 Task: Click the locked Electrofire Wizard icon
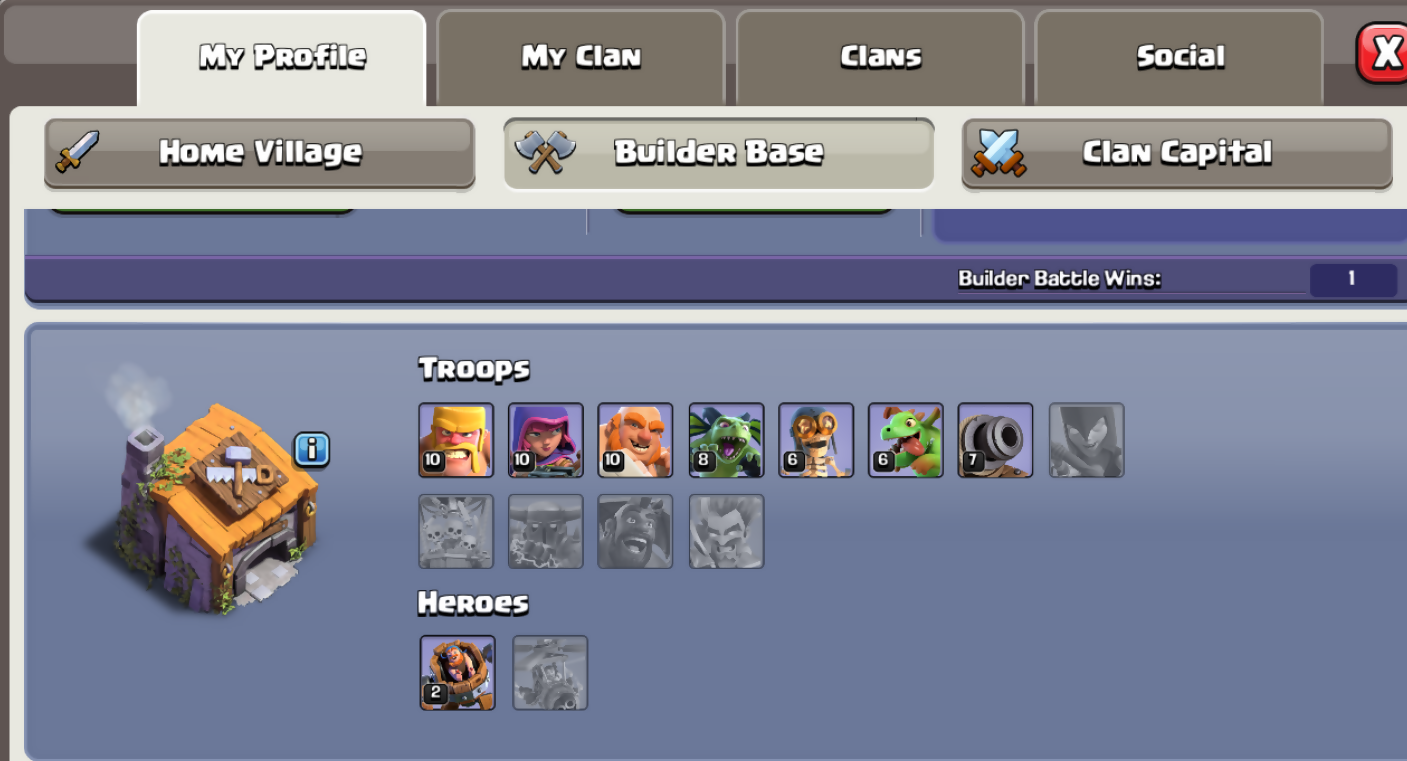(x=726, y=531)
